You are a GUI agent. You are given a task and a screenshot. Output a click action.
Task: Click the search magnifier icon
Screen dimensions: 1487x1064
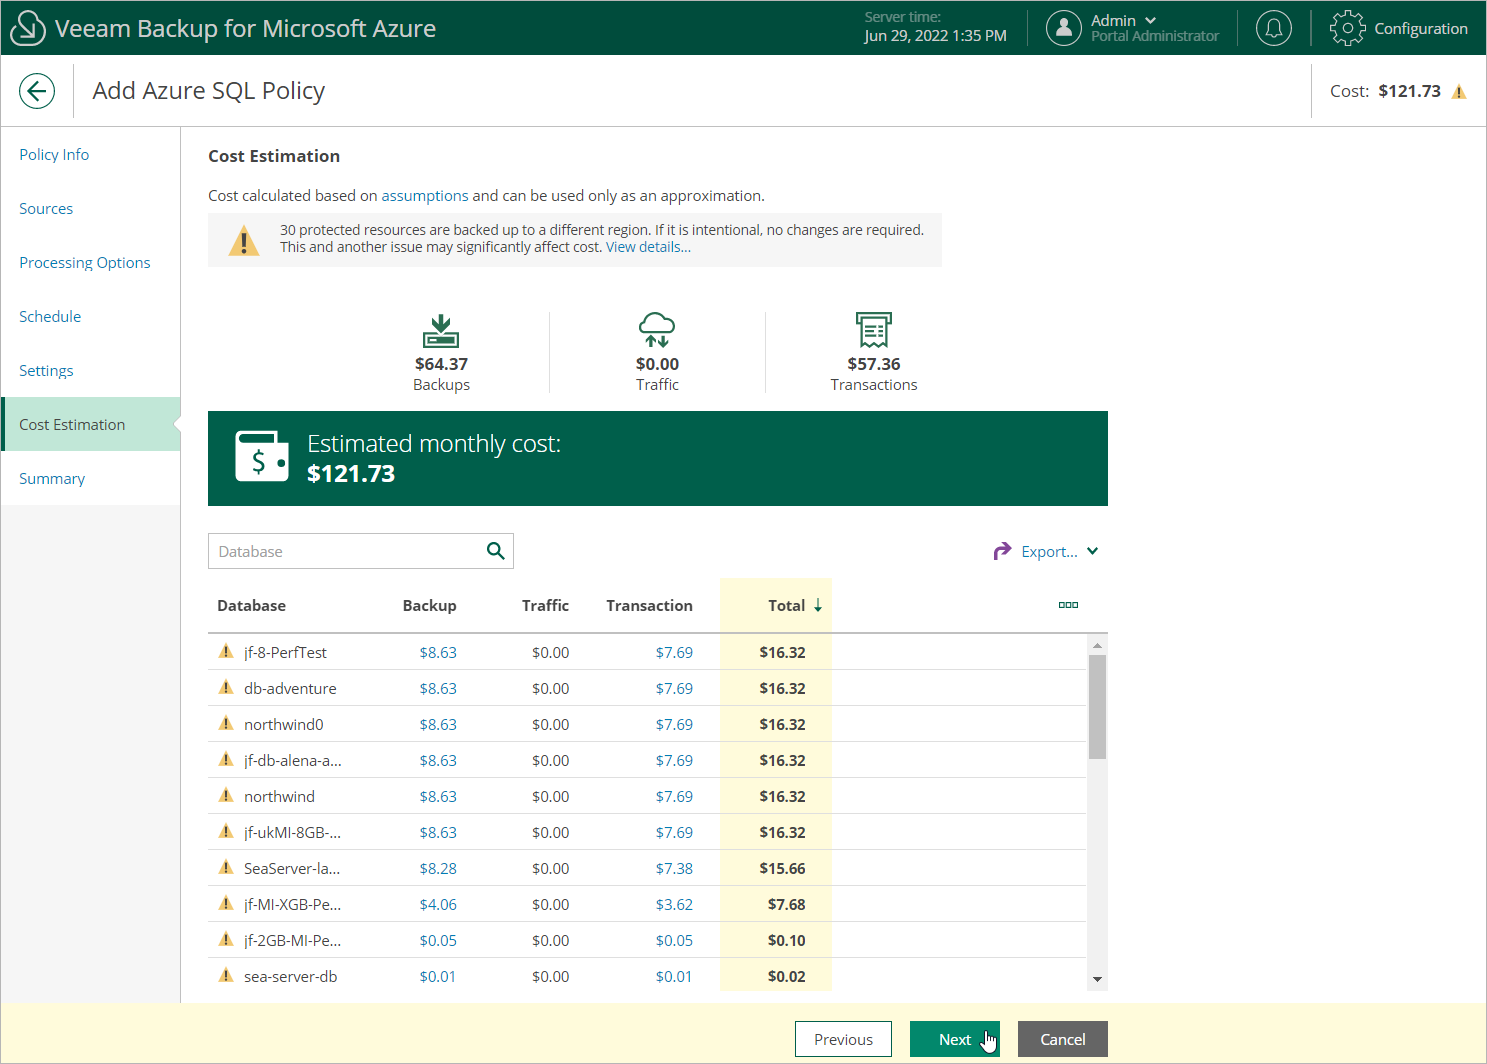(495, 551)
